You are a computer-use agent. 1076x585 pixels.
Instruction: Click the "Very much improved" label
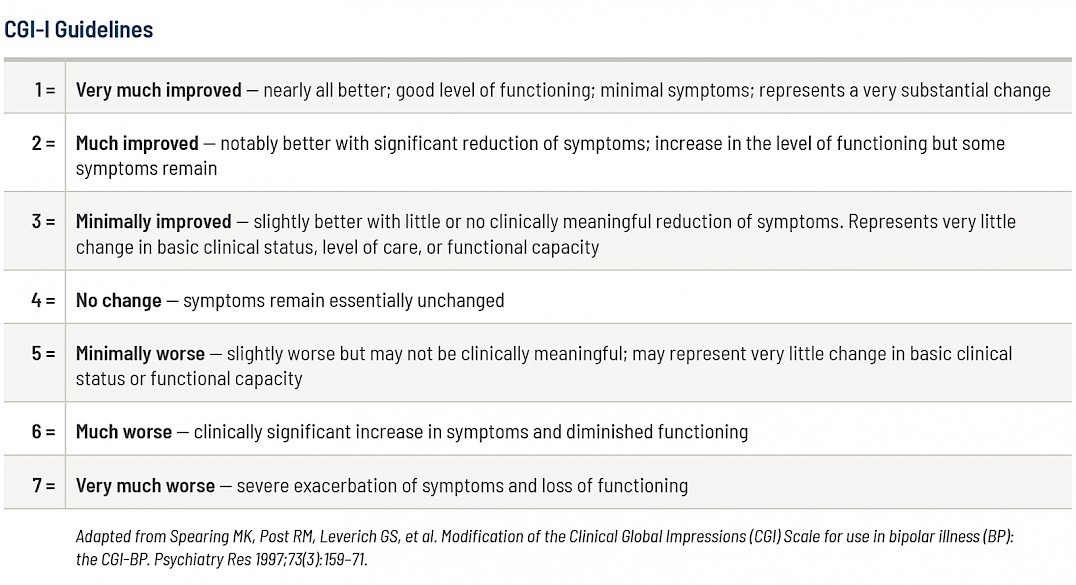pyautogui.click(x=158, y=90)
